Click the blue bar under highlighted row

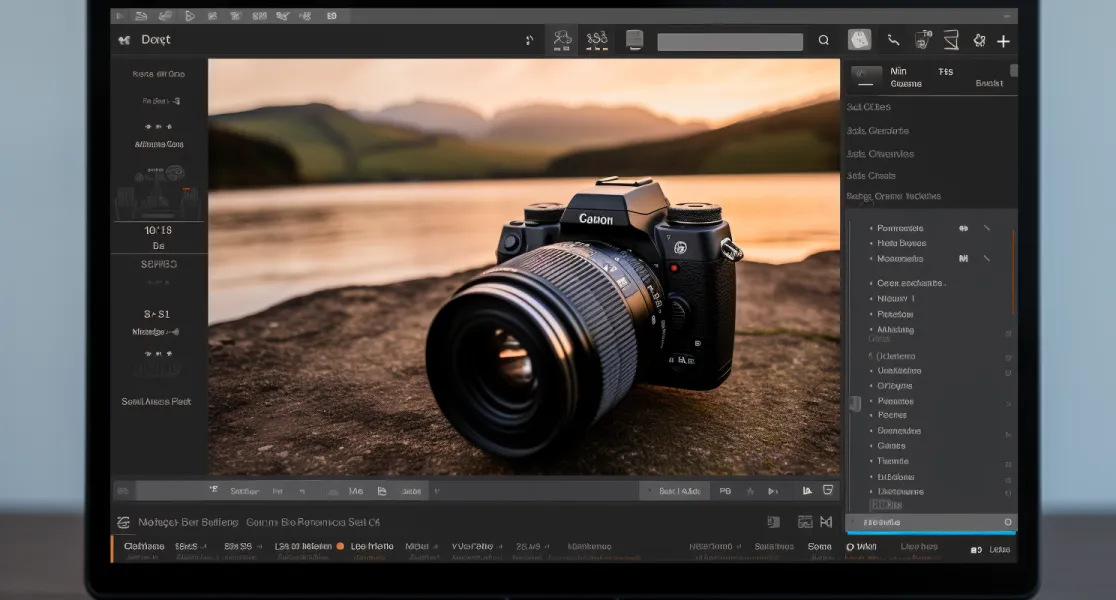(x=930, y=532)
